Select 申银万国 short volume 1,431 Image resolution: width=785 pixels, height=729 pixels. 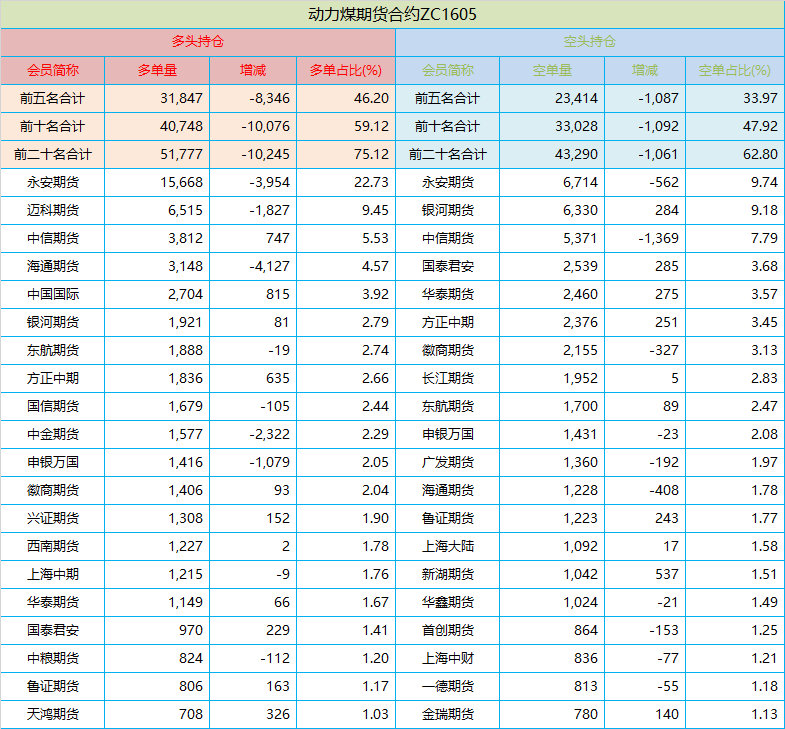(x=580, y=435)
